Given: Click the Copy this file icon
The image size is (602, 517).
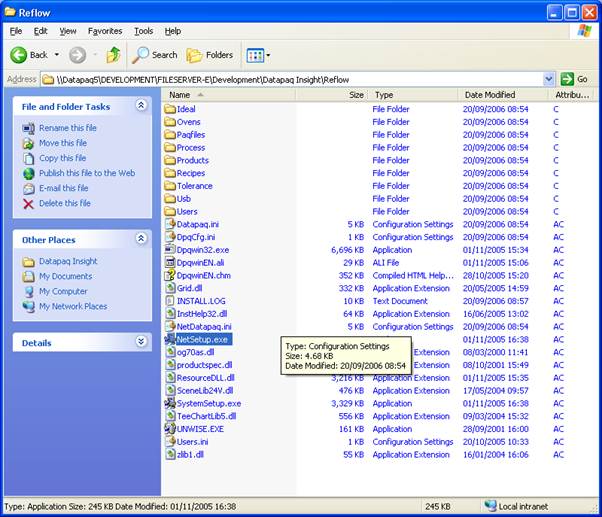Looking at the screenshot, I should pos(28,158).
